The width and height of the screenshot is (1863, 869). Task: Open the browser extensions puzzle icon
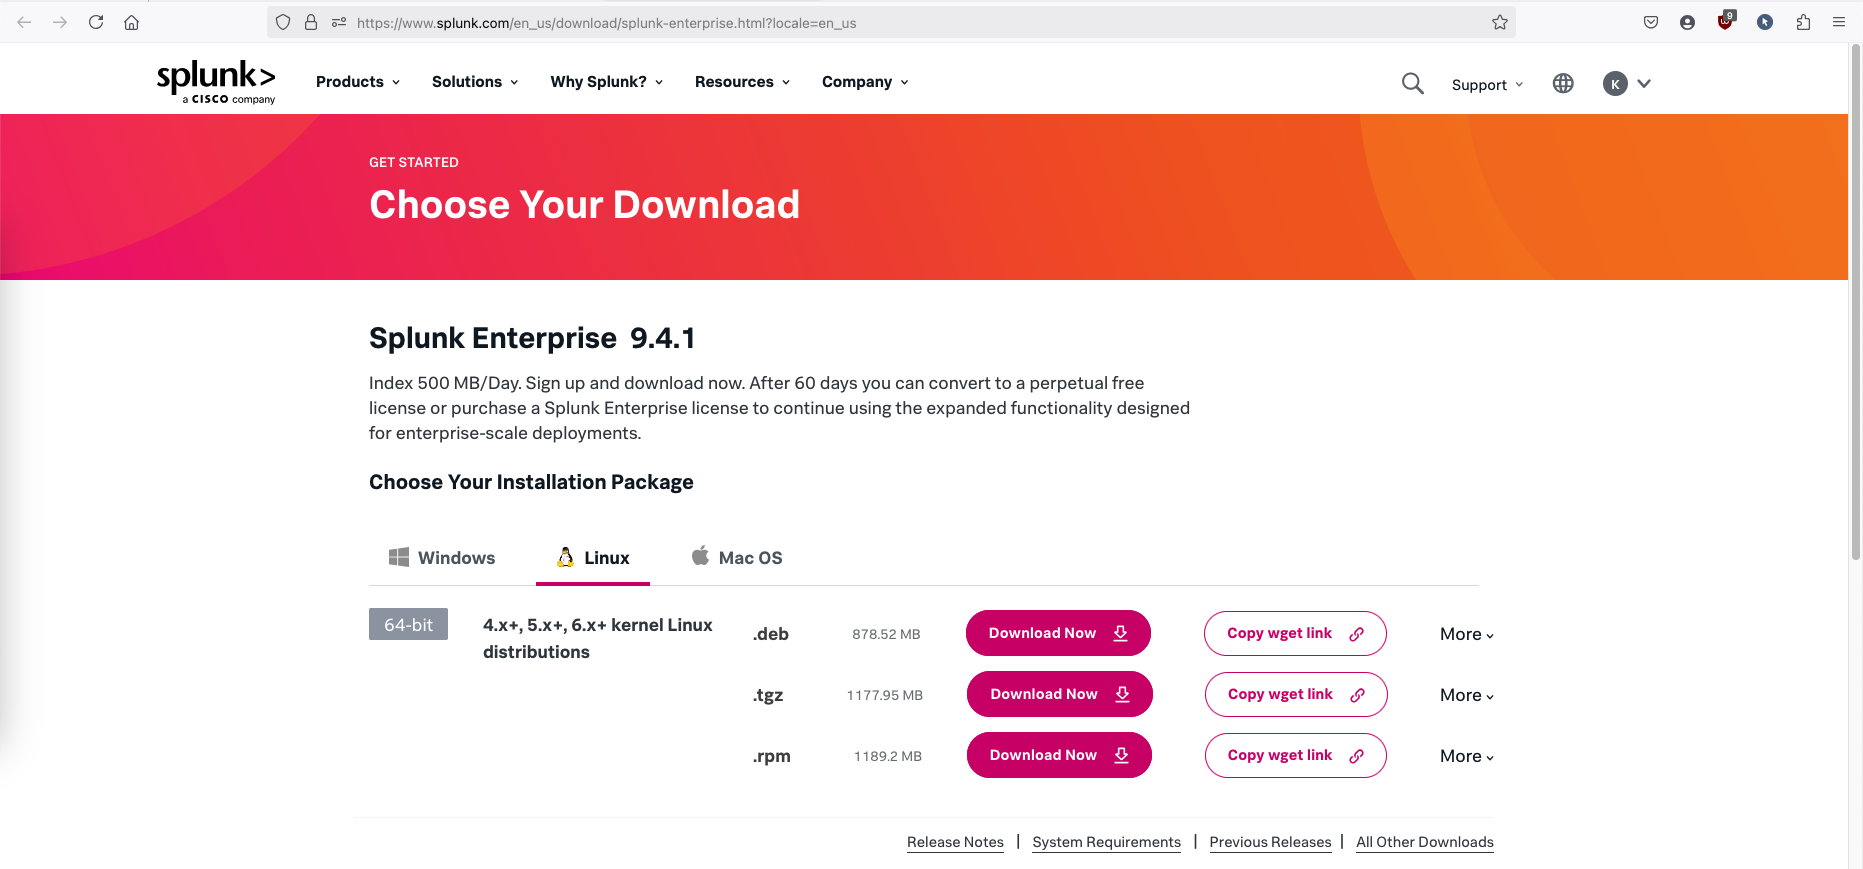(x=1803, y=22)
